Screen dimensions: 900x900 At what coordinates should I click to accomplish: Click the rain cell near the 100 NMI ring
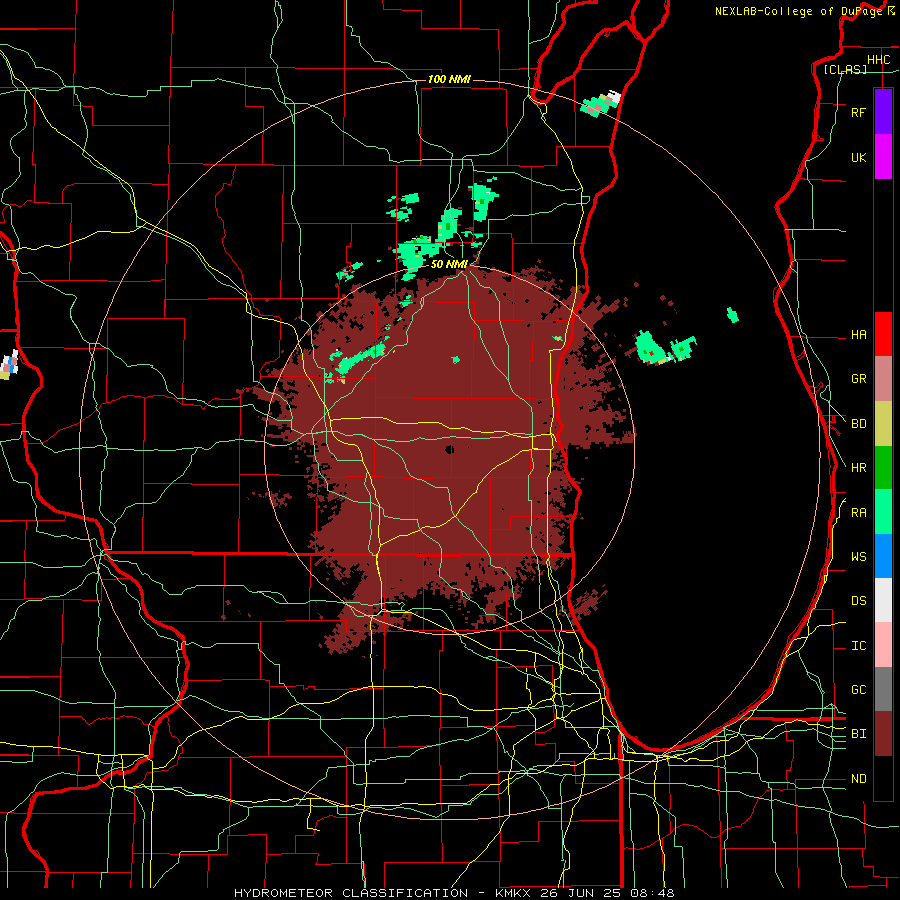coord(600,104)
